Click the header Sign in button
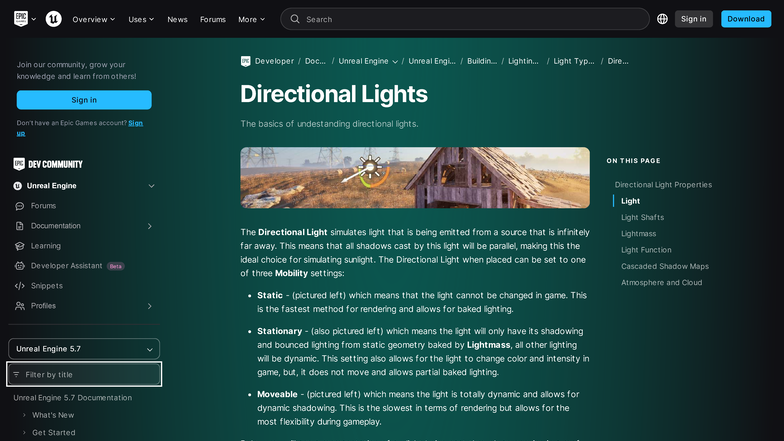This screenshot has width=784, height=441. click(x=694, y=19)
